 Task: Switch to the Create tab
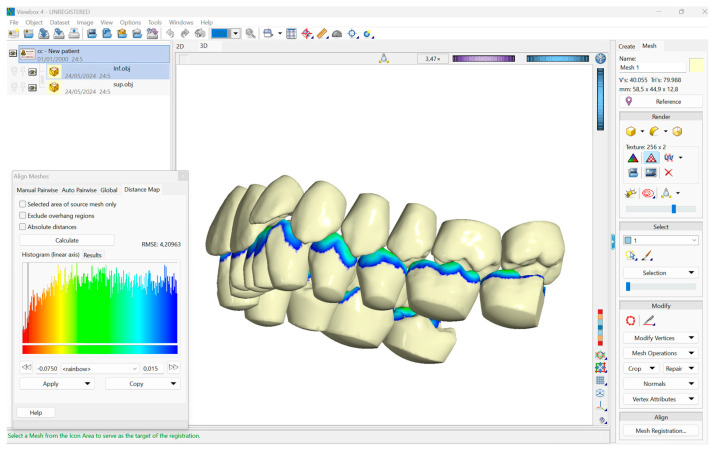point(627,46)
